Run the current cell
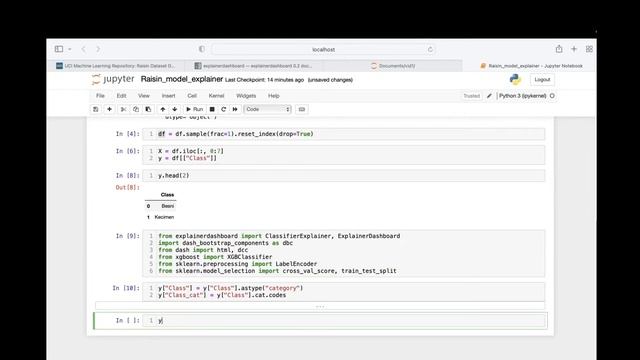640x360 pixels. click(x=195, y=109)
